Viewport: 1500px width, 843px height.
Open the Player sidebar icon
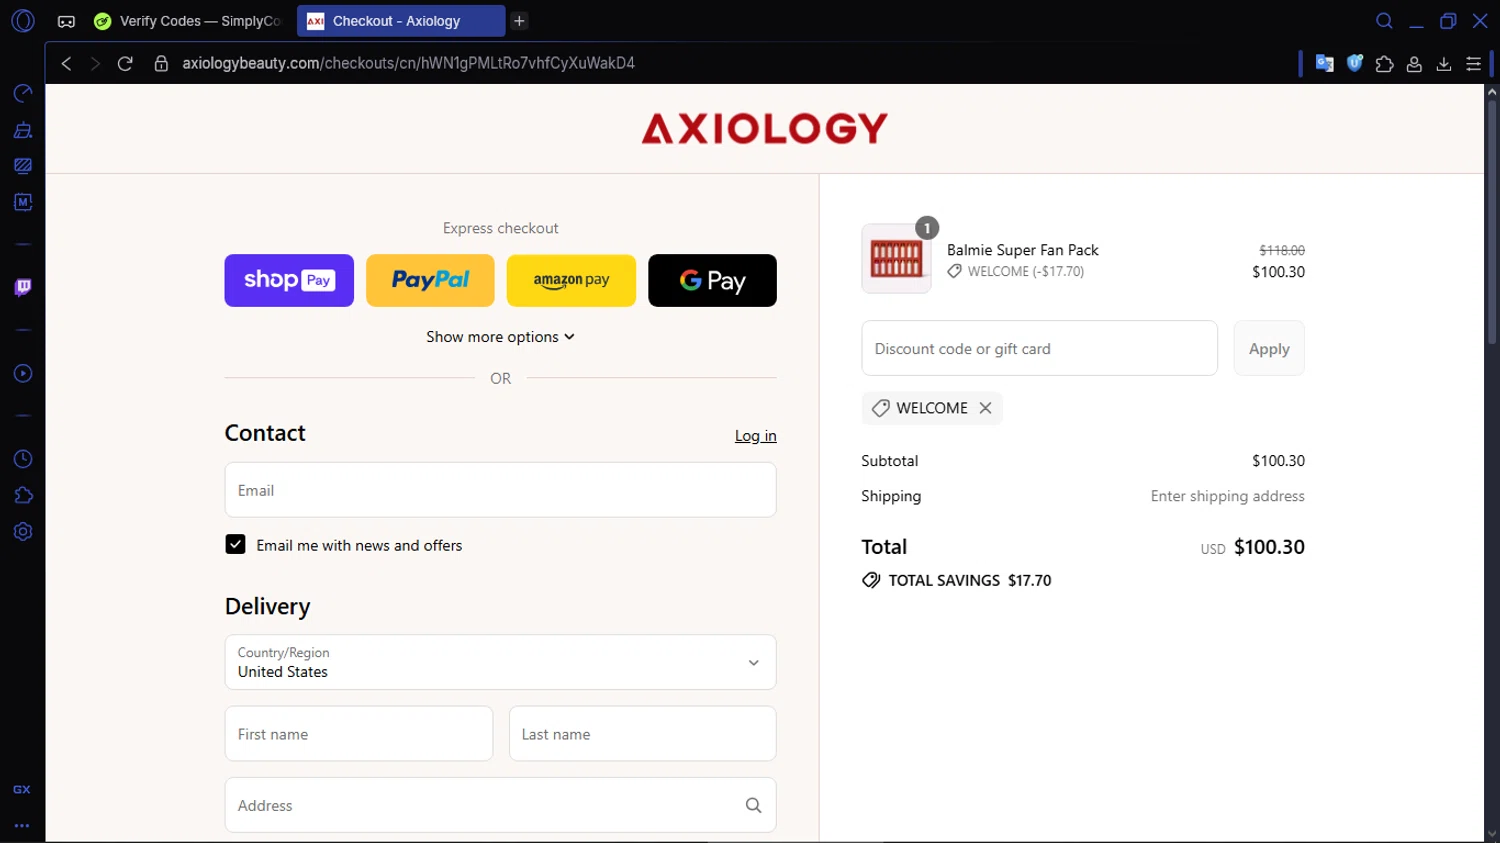[x=22, y=374]
